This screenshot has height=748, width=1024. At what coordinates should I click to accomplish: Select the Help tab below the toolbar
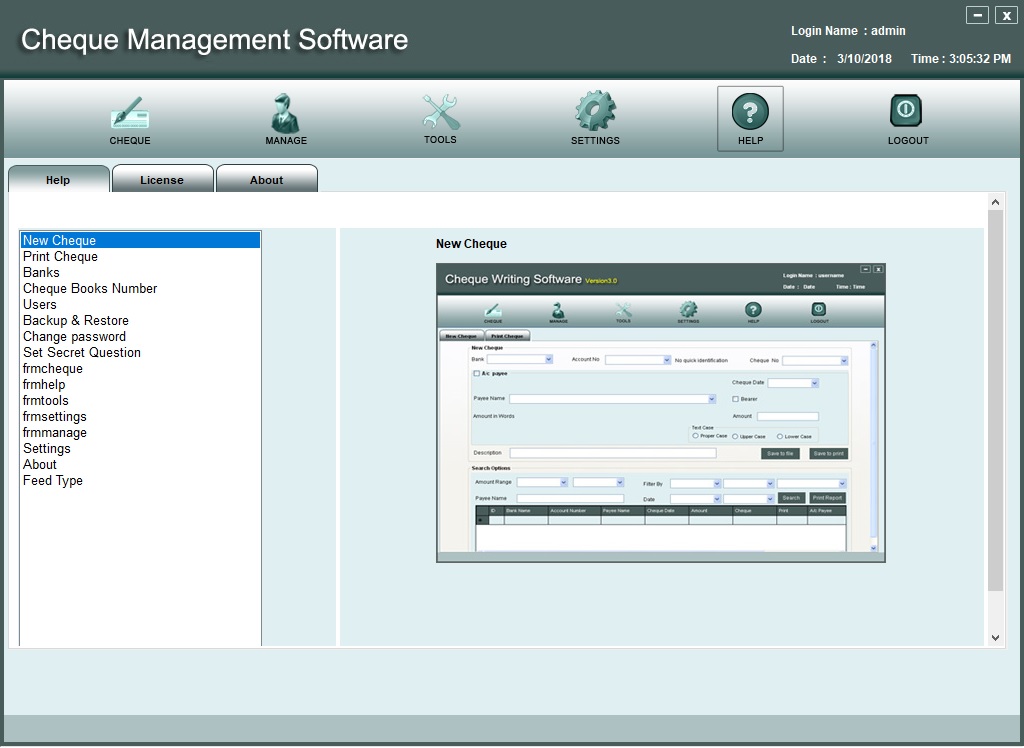coord(58,180)
